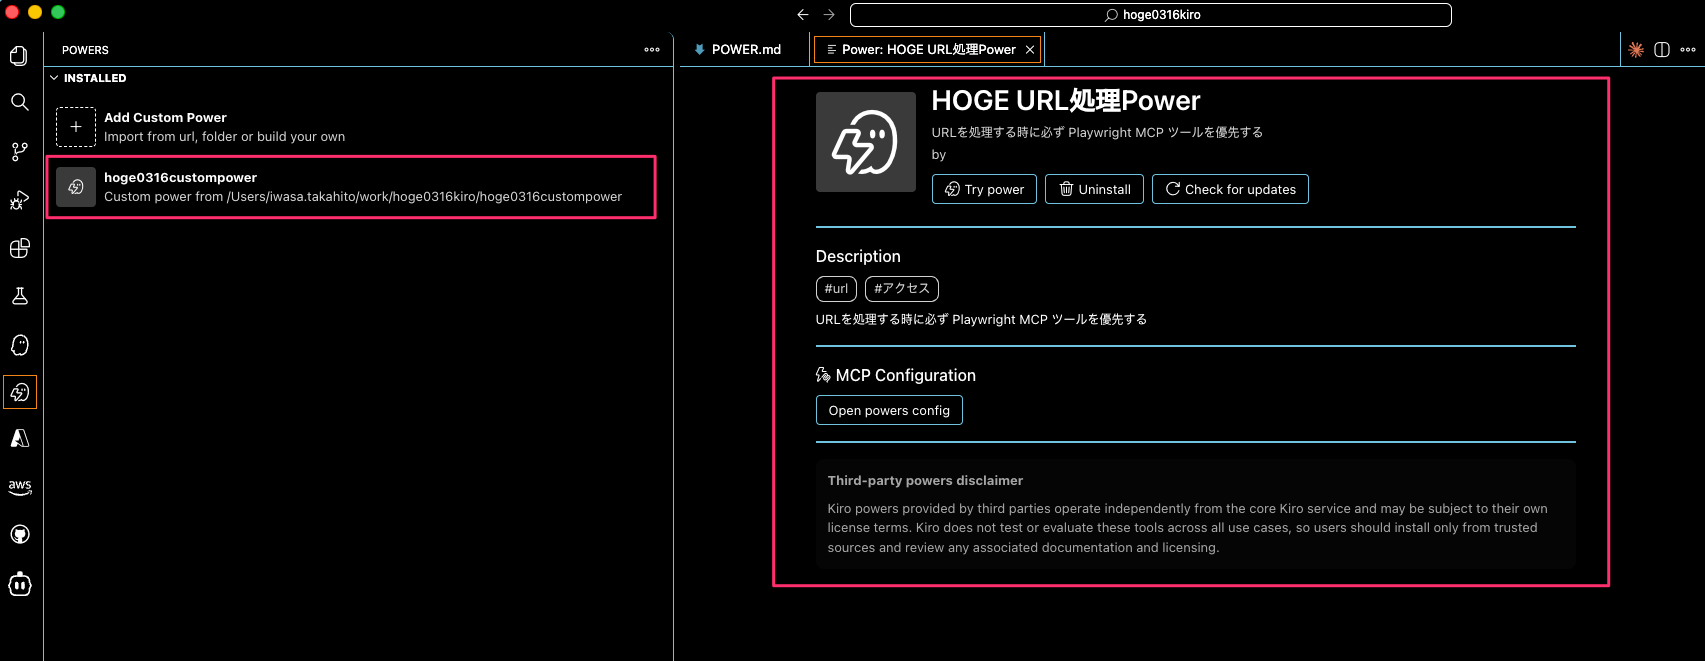Click the hoge0316kiro search bar
This screenshot has height=661, width=1705.
tap(1150, 15)
